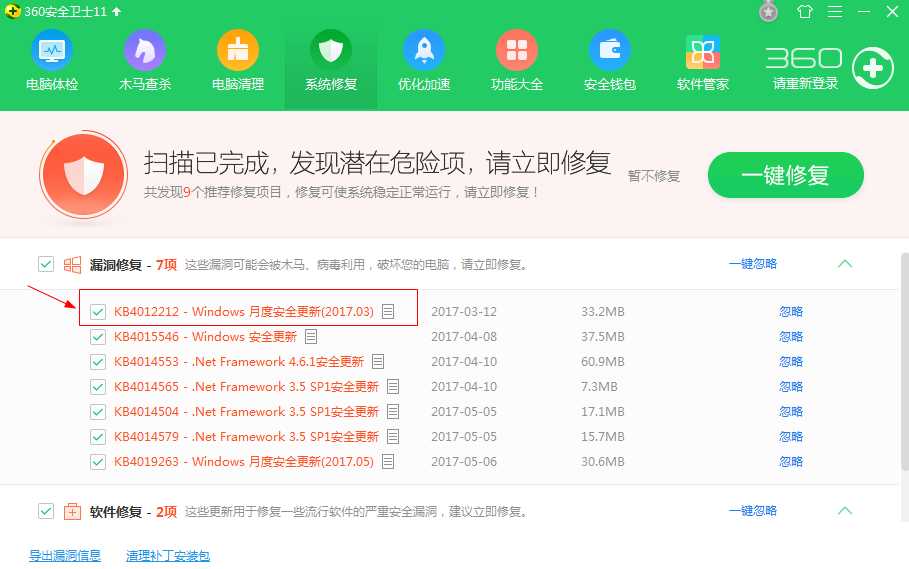Click the 360 logo icon in title bar
909x569 pixels.
(12, 11)
